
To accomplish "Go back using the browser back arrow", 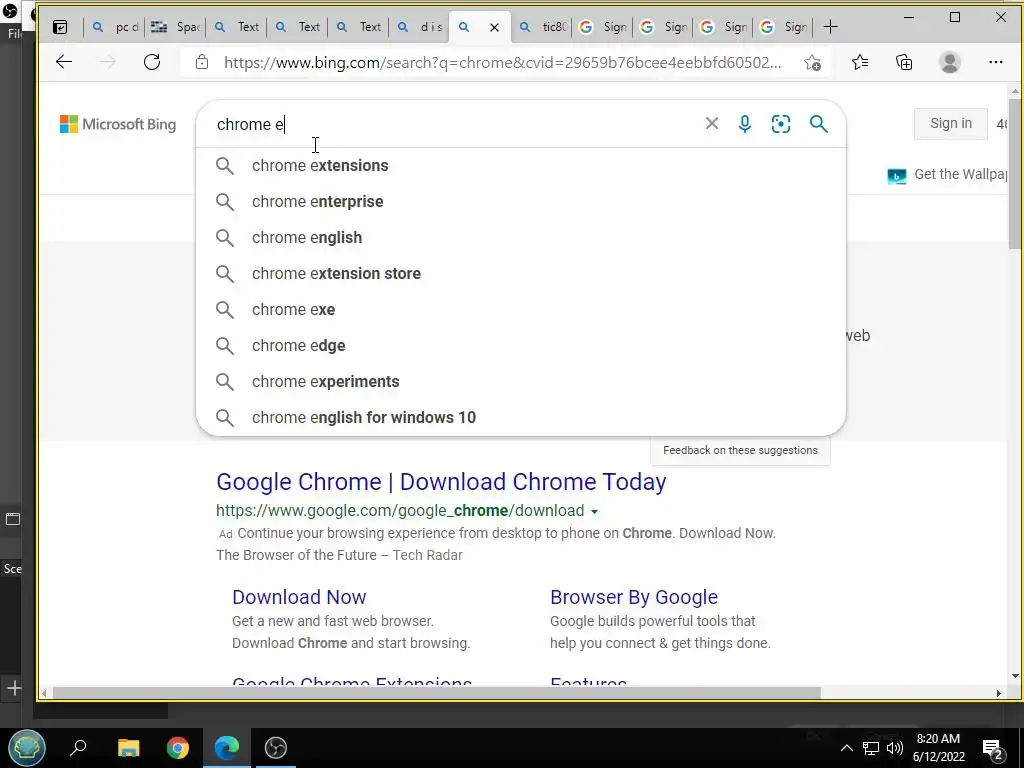I will (63, 62).
